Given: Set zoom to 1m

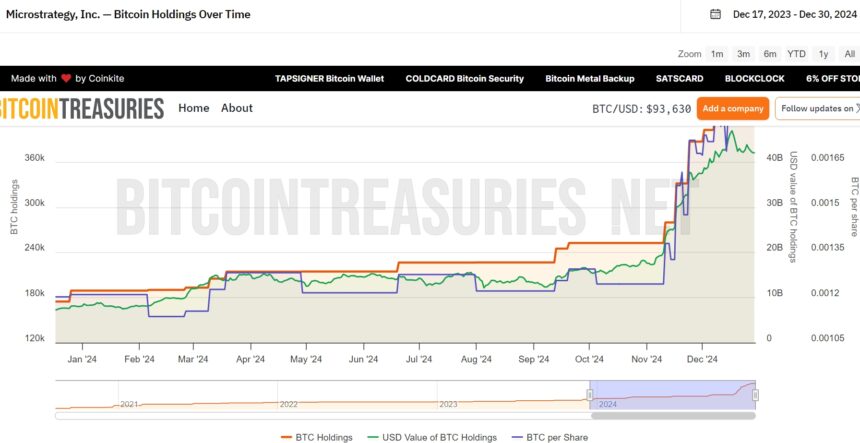Looking at the screenshot, I should (x=717, y=54).
